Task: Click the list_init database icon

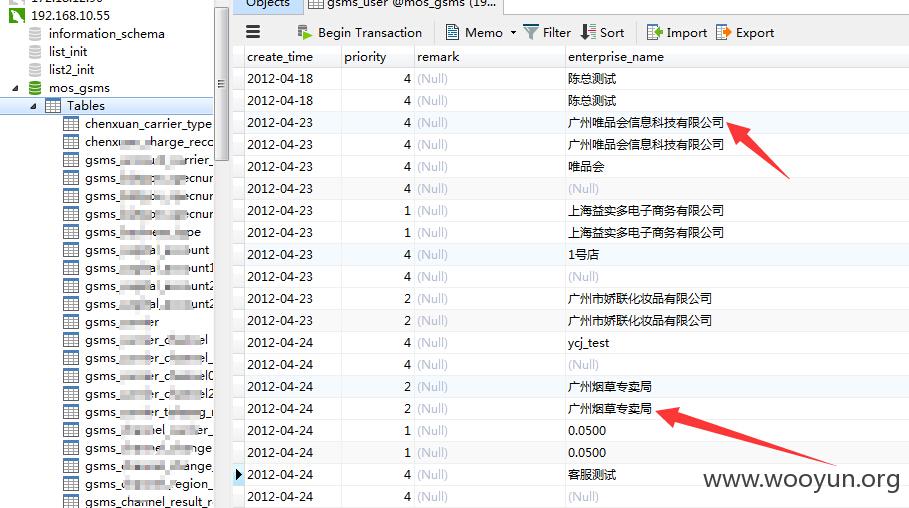Action: coord(35,52)
